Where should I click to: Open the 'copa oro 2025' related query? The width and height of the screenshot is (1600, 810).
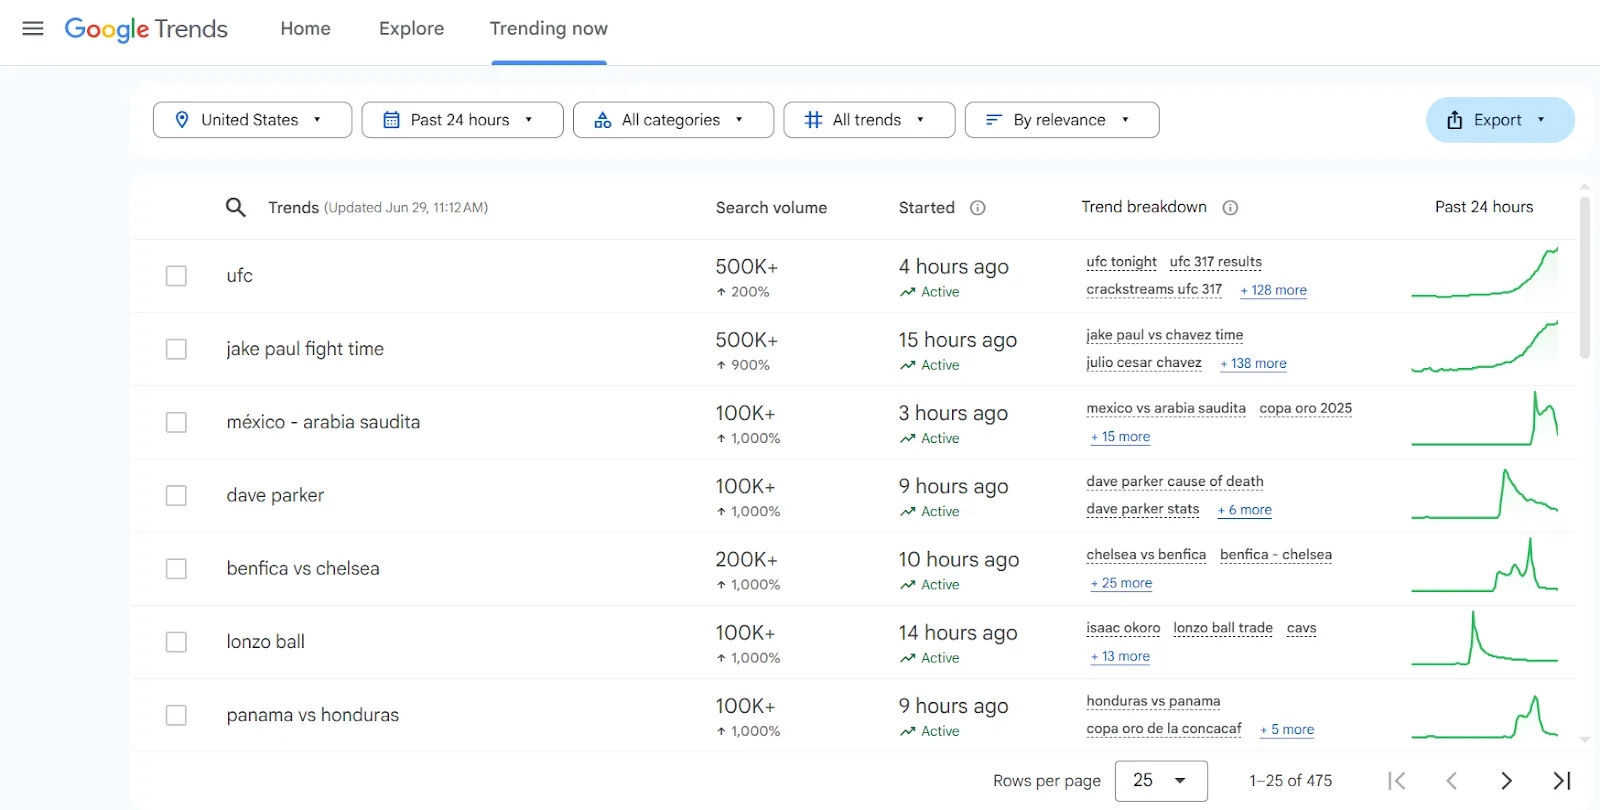coord(1306,408)
